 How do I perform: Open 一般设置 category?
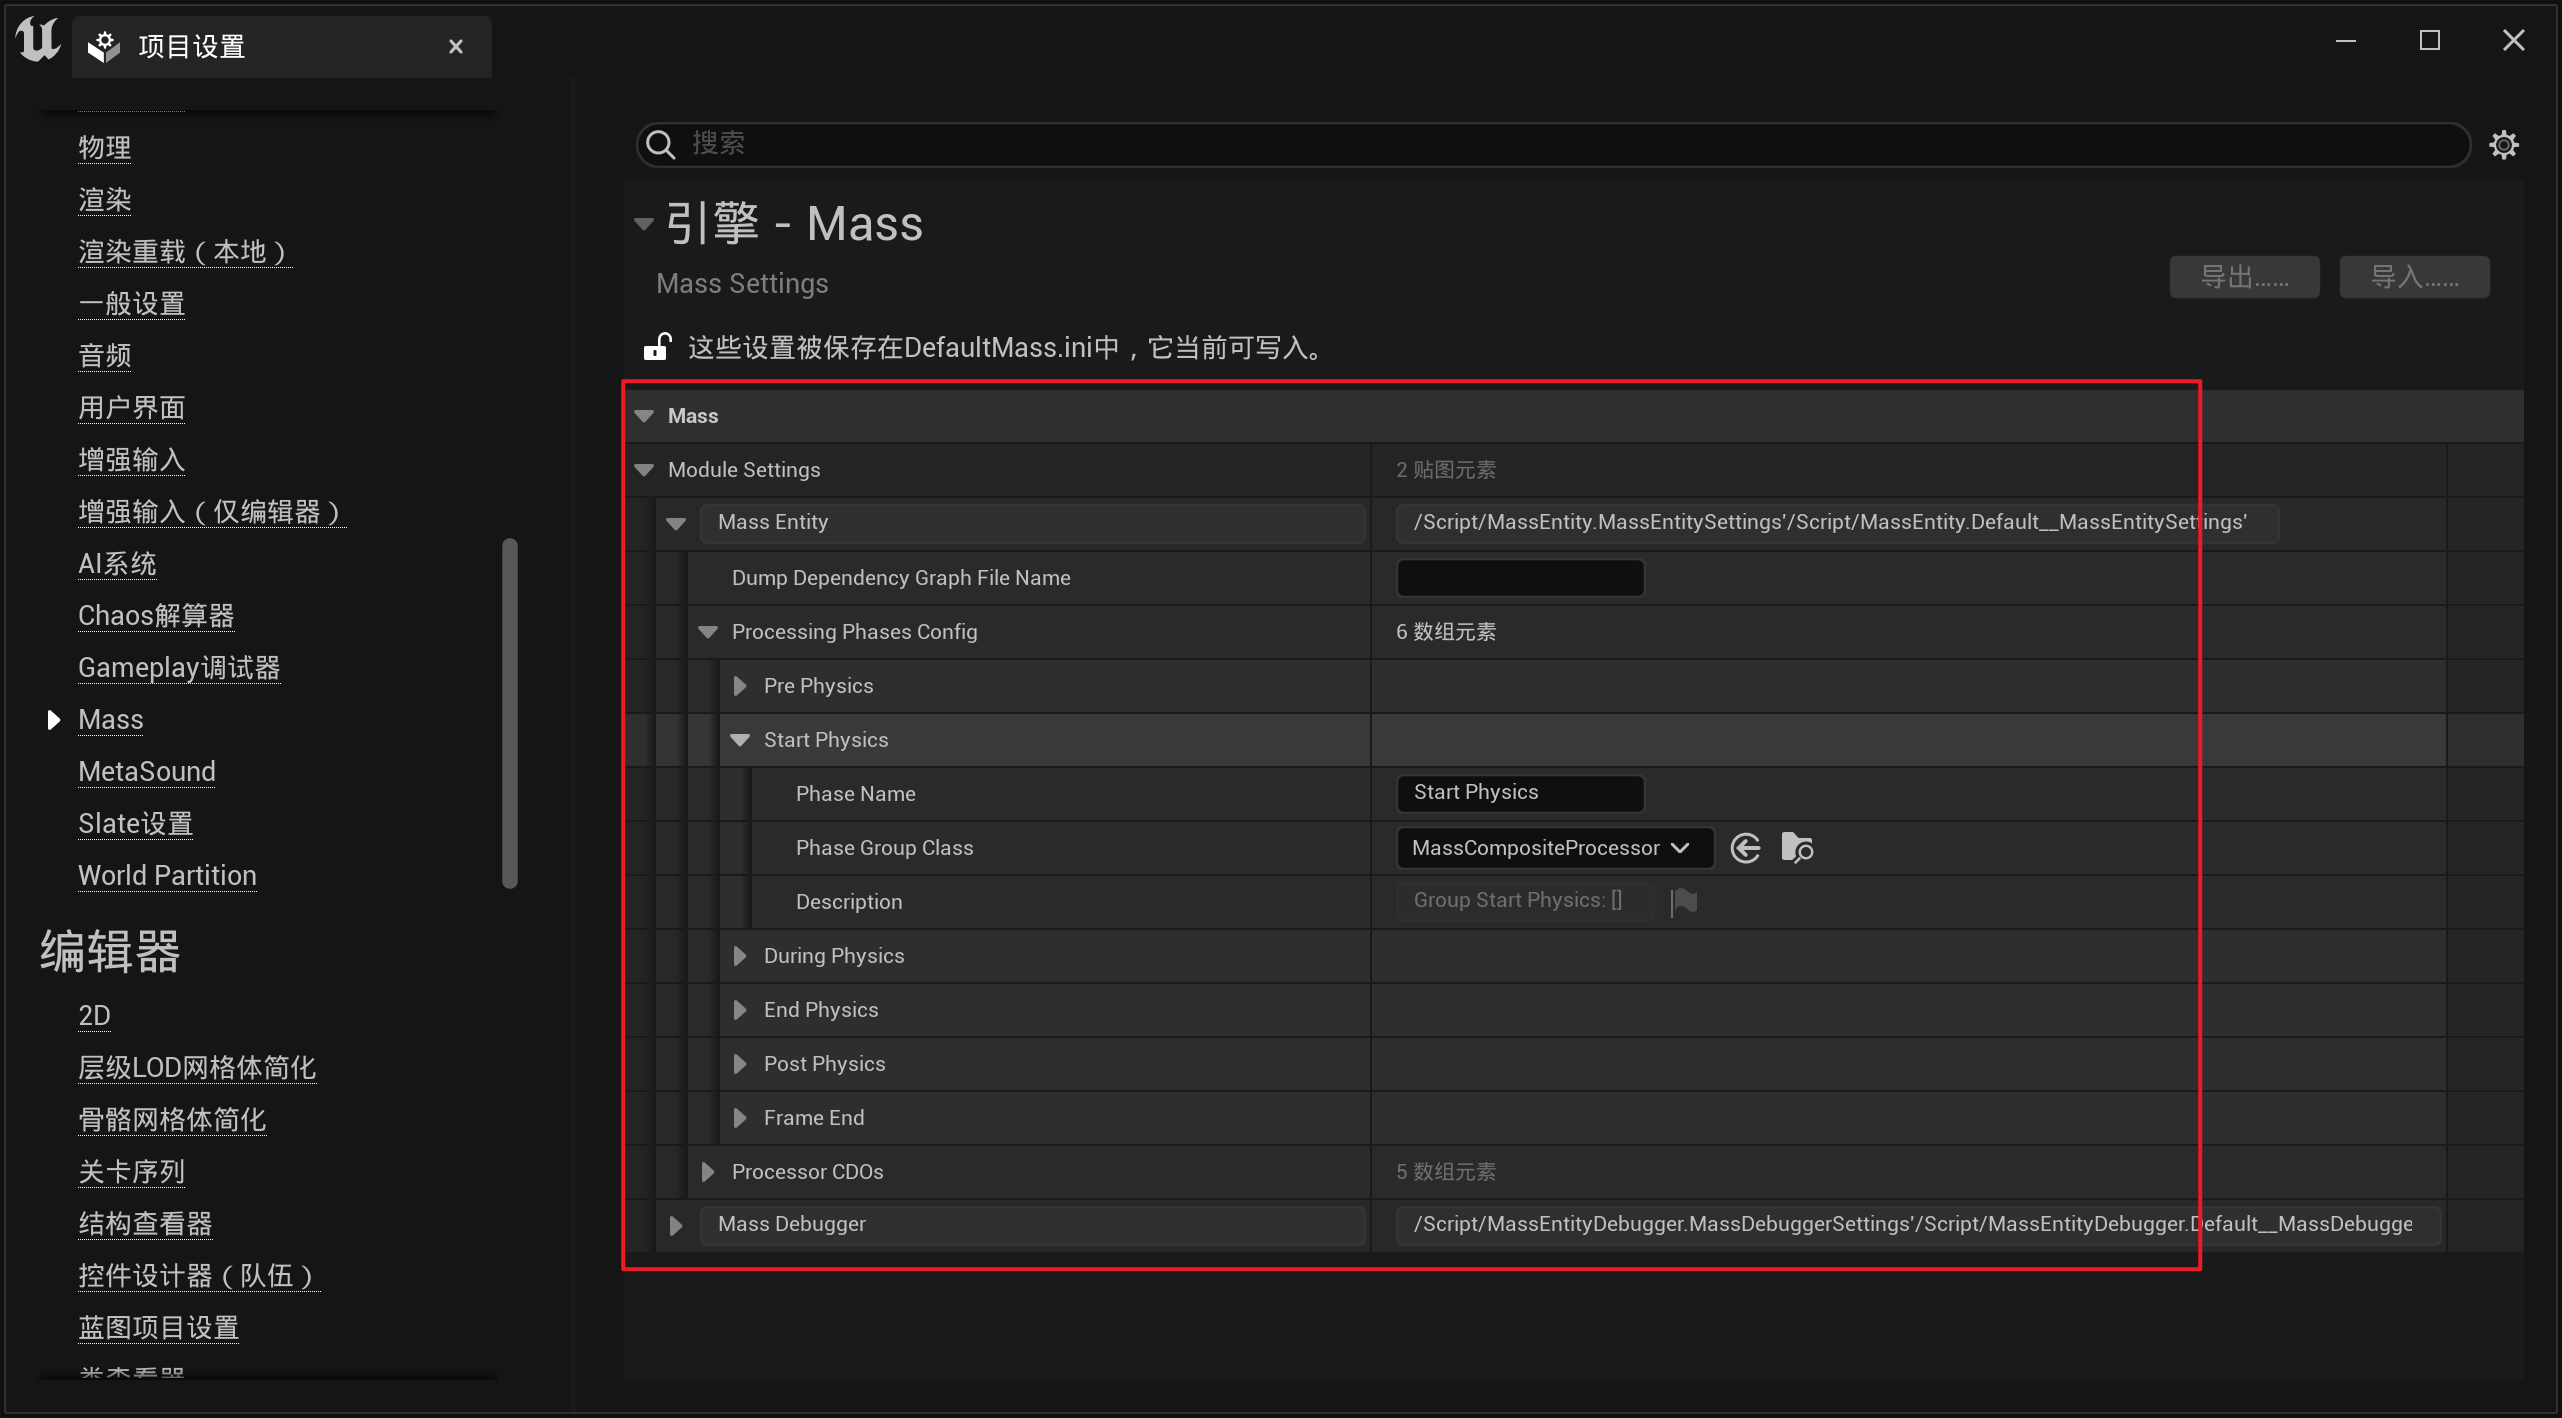(x=132, y=304)
